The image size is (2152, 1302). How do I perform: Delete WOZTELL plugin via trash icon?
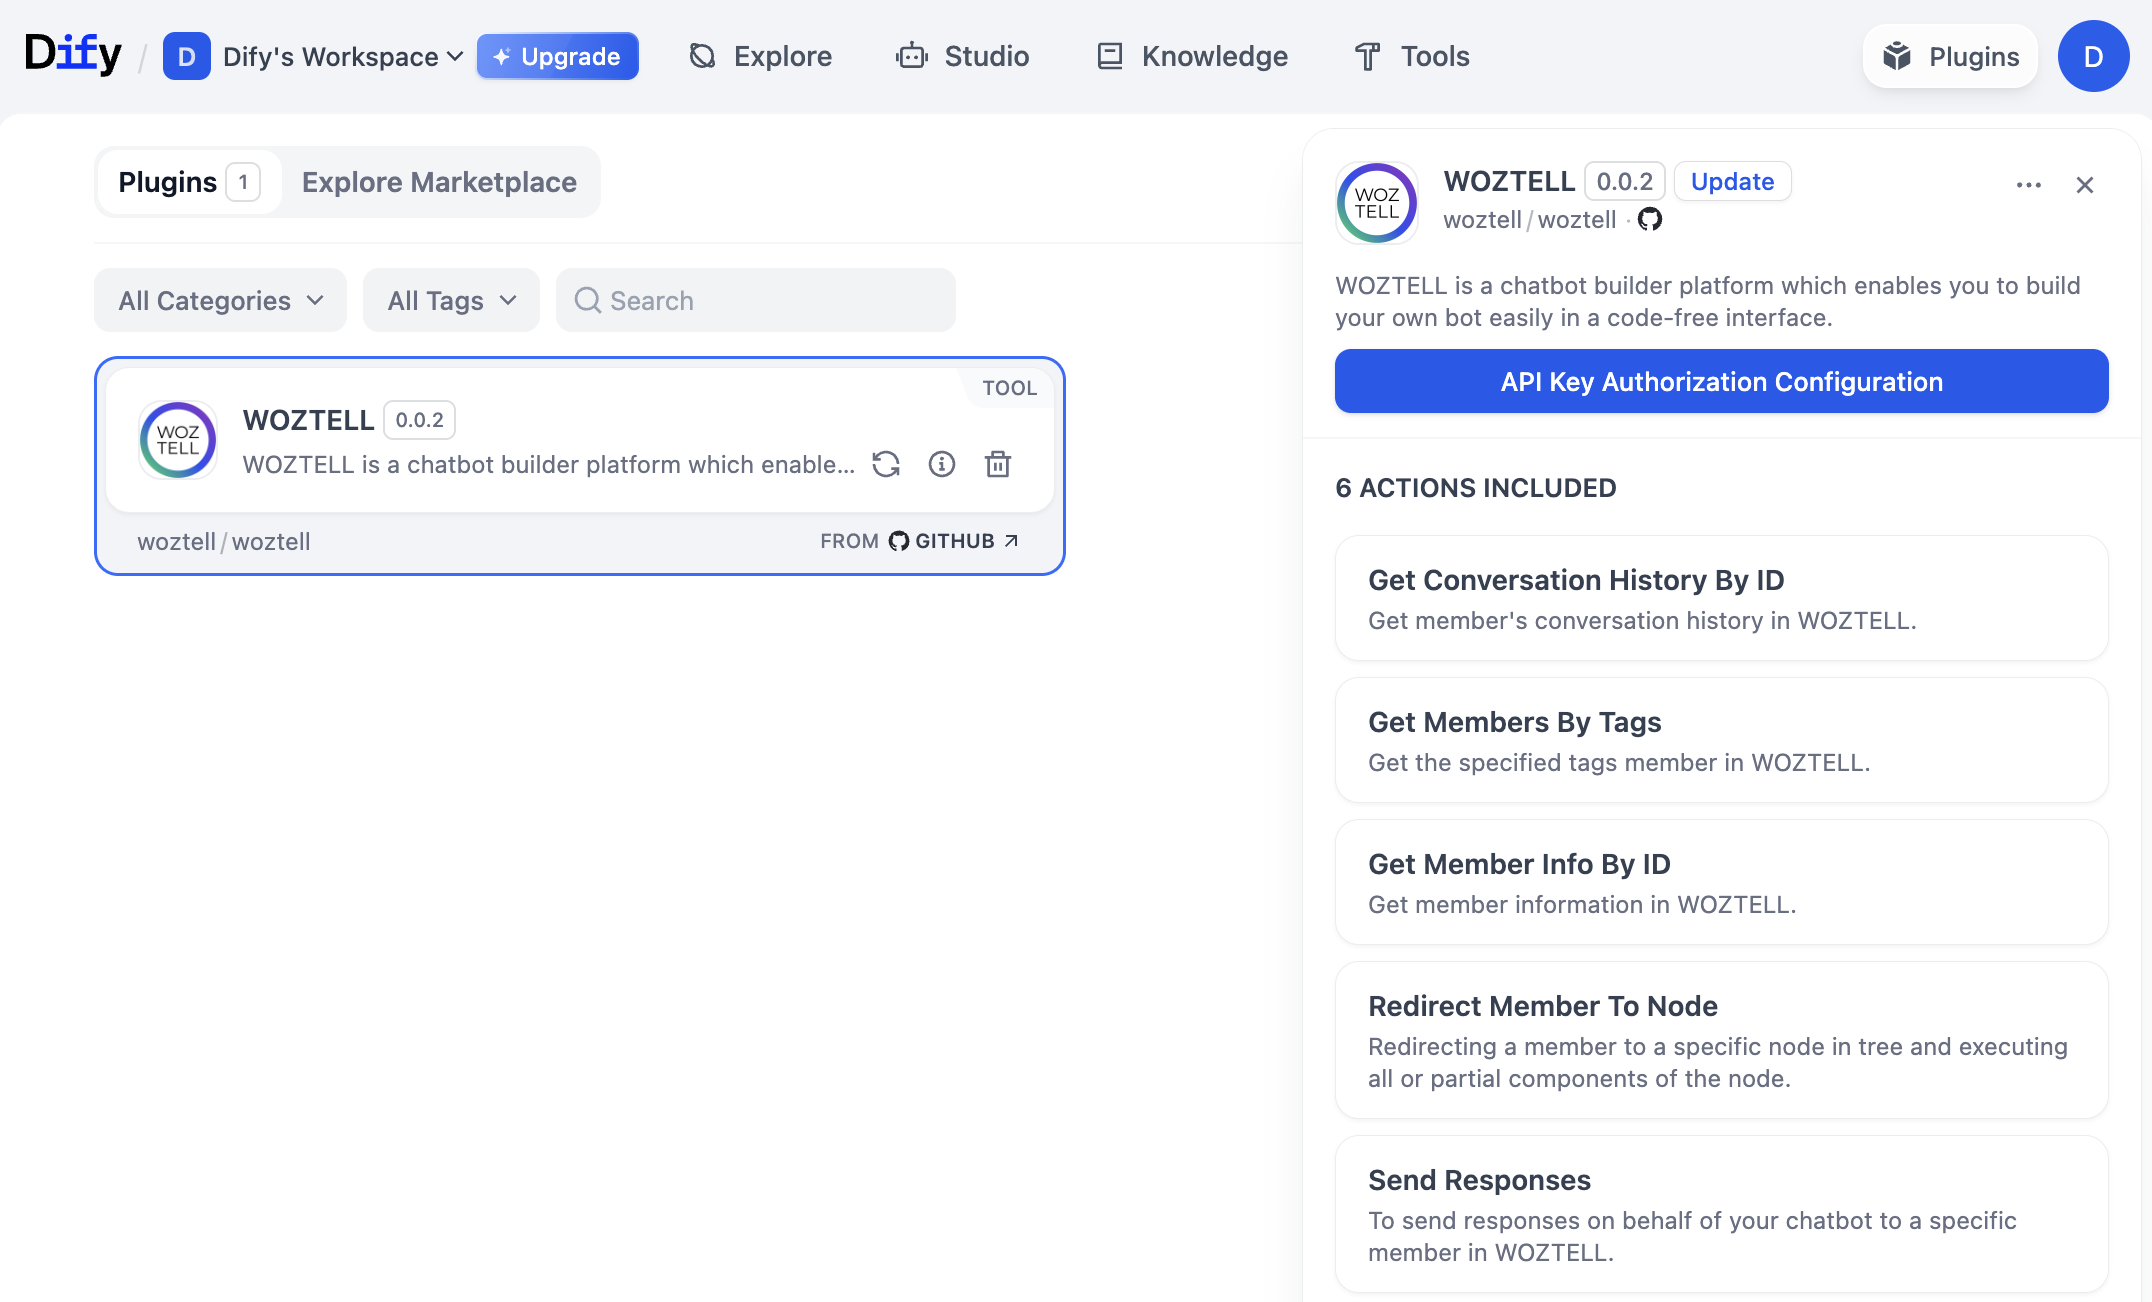(998, 464)
